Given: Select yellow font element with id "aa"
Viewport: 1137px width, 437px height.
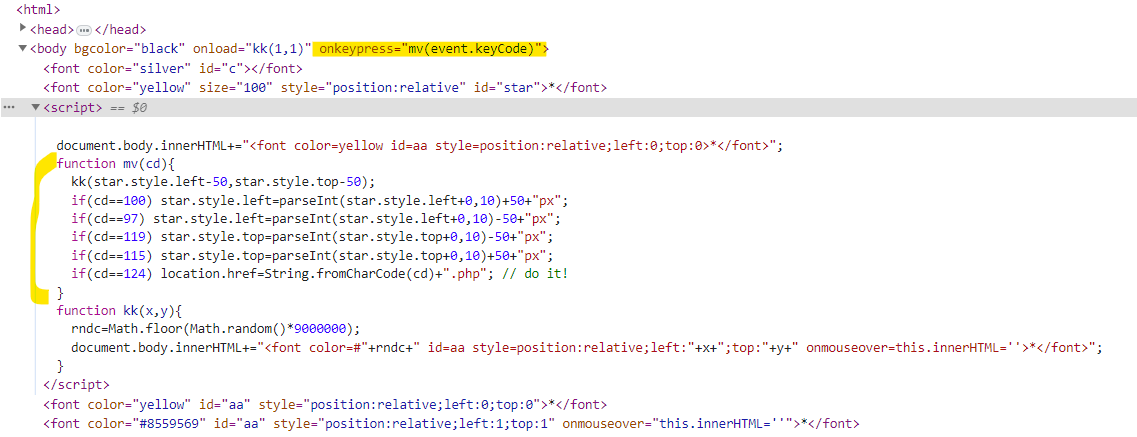Looking at the screenshot, I should coord(325,404).
